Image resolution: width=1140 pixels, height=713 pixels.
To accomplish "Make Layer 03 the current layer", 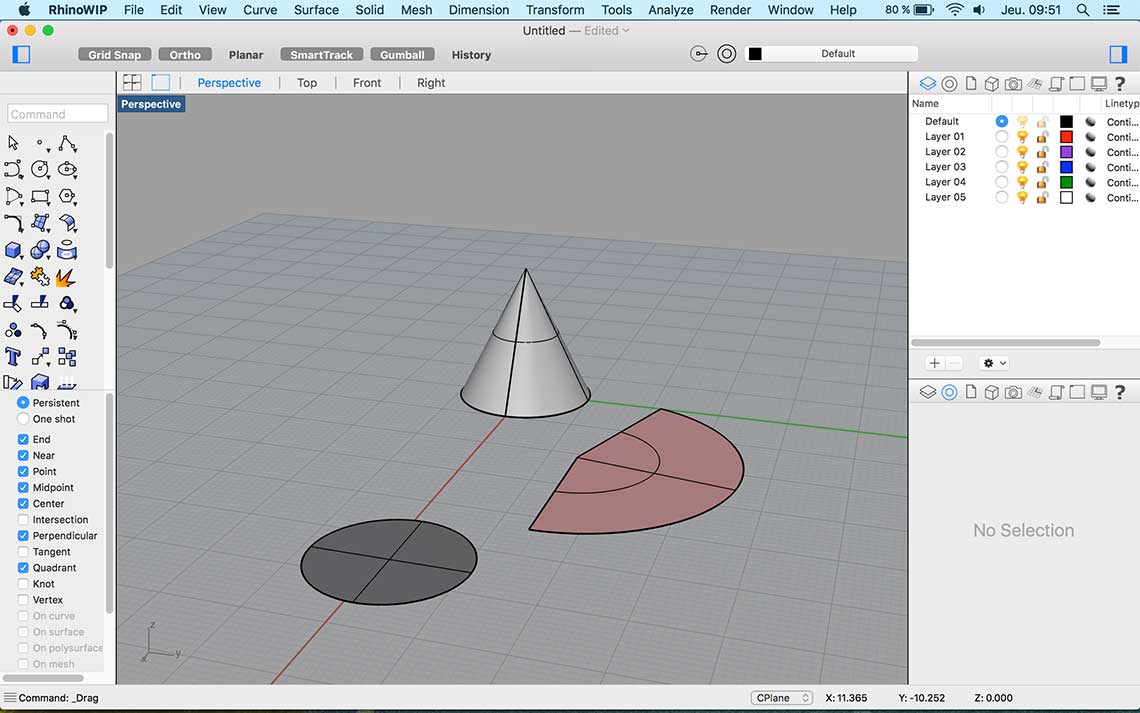I will coord(1002,167).
